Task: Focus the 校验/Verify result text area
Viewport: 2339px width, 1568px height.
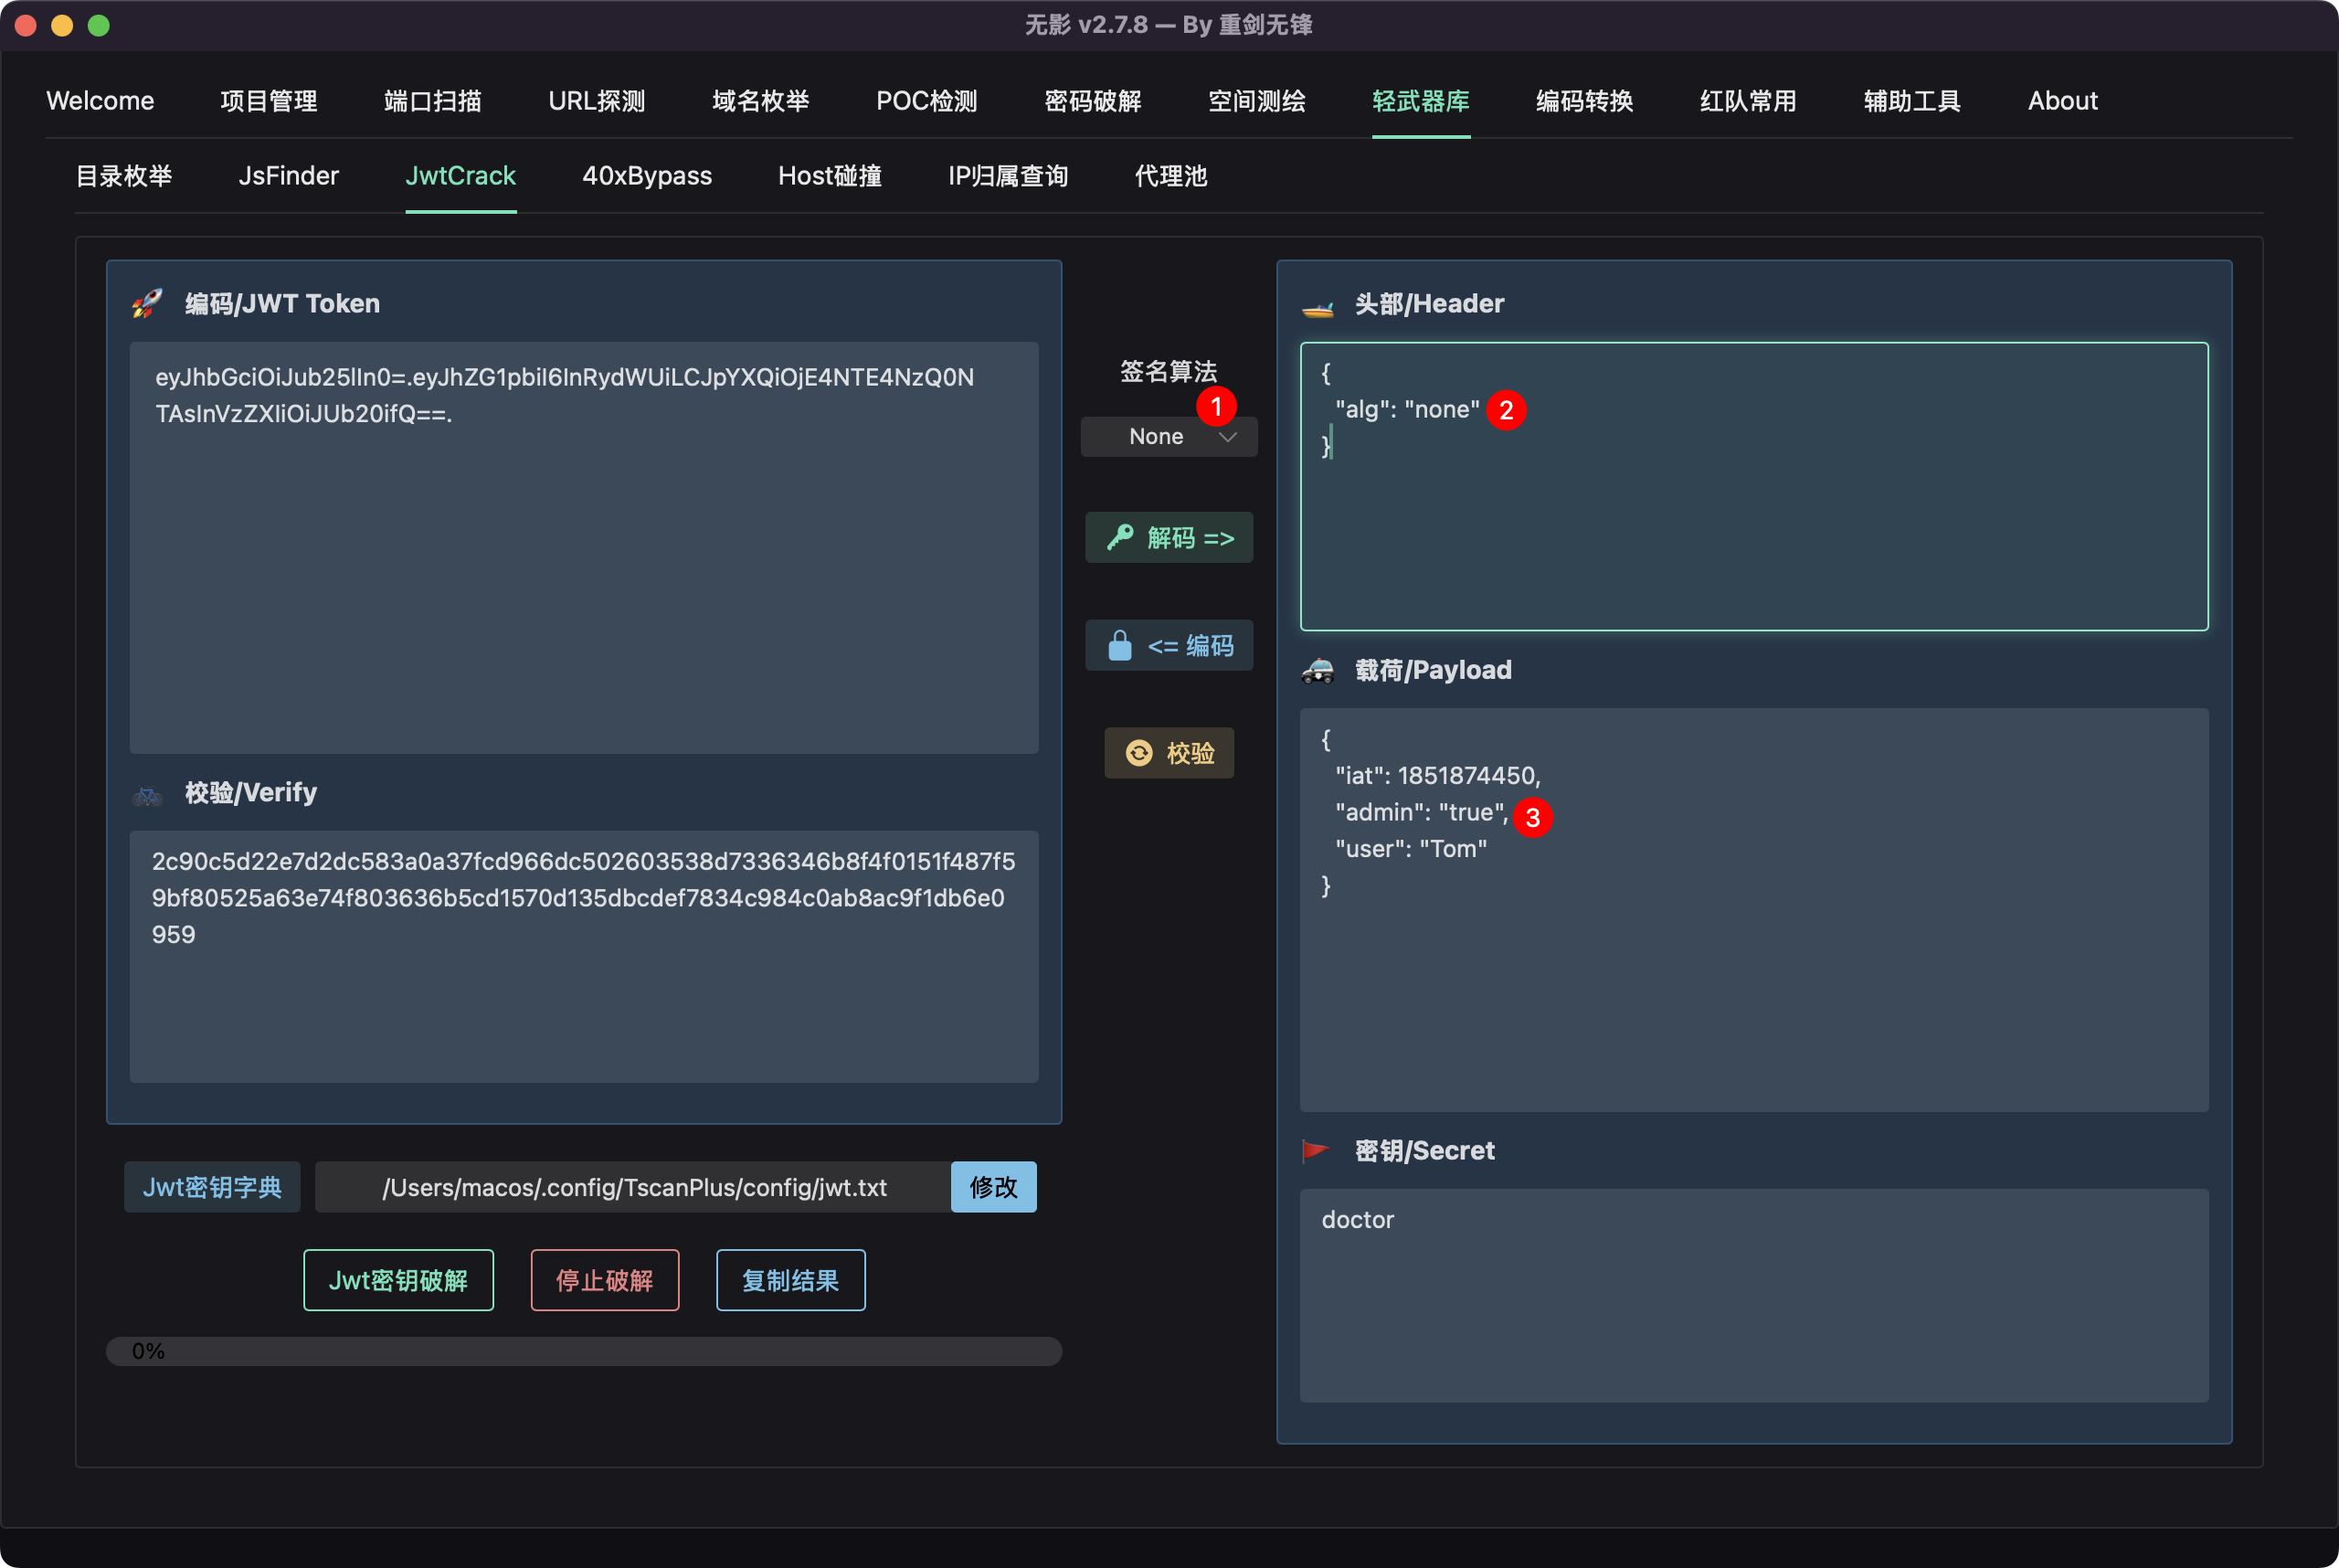Action: pyautogui.click(x=584, y=957)
